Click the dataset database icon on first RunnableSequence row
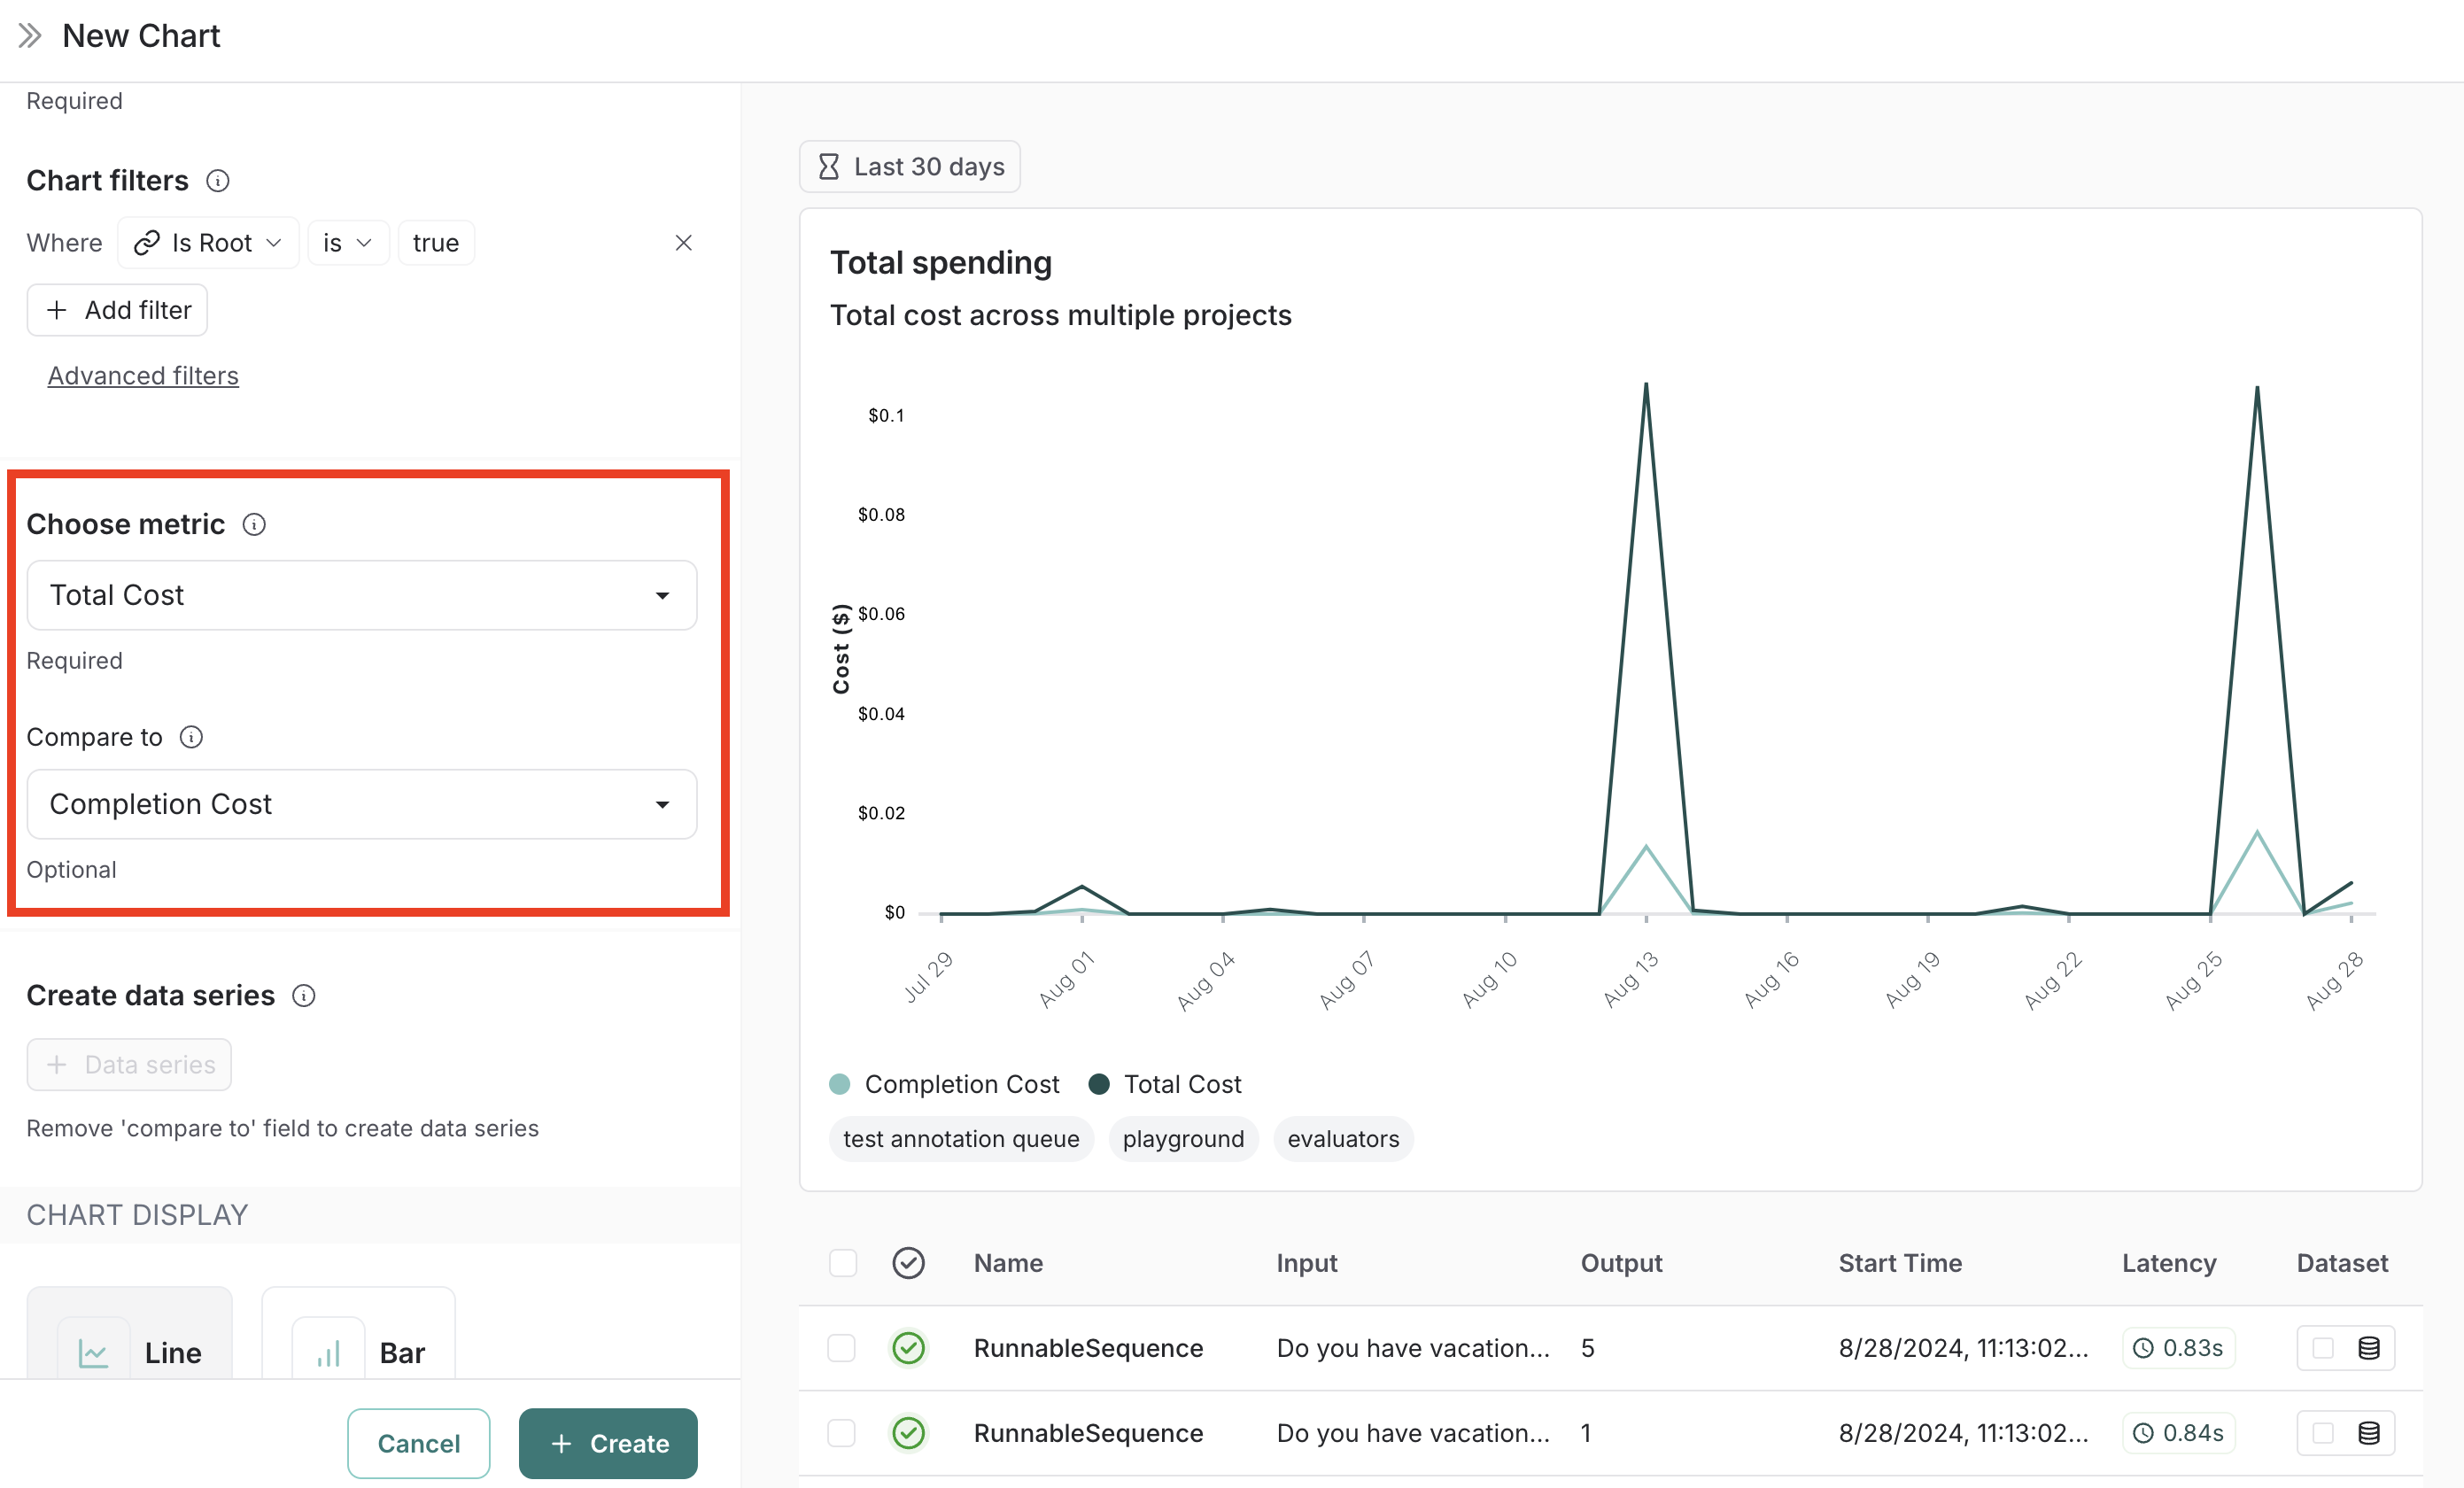The height and width of the screenshot is (1488, 2464). point(2370,1348)
